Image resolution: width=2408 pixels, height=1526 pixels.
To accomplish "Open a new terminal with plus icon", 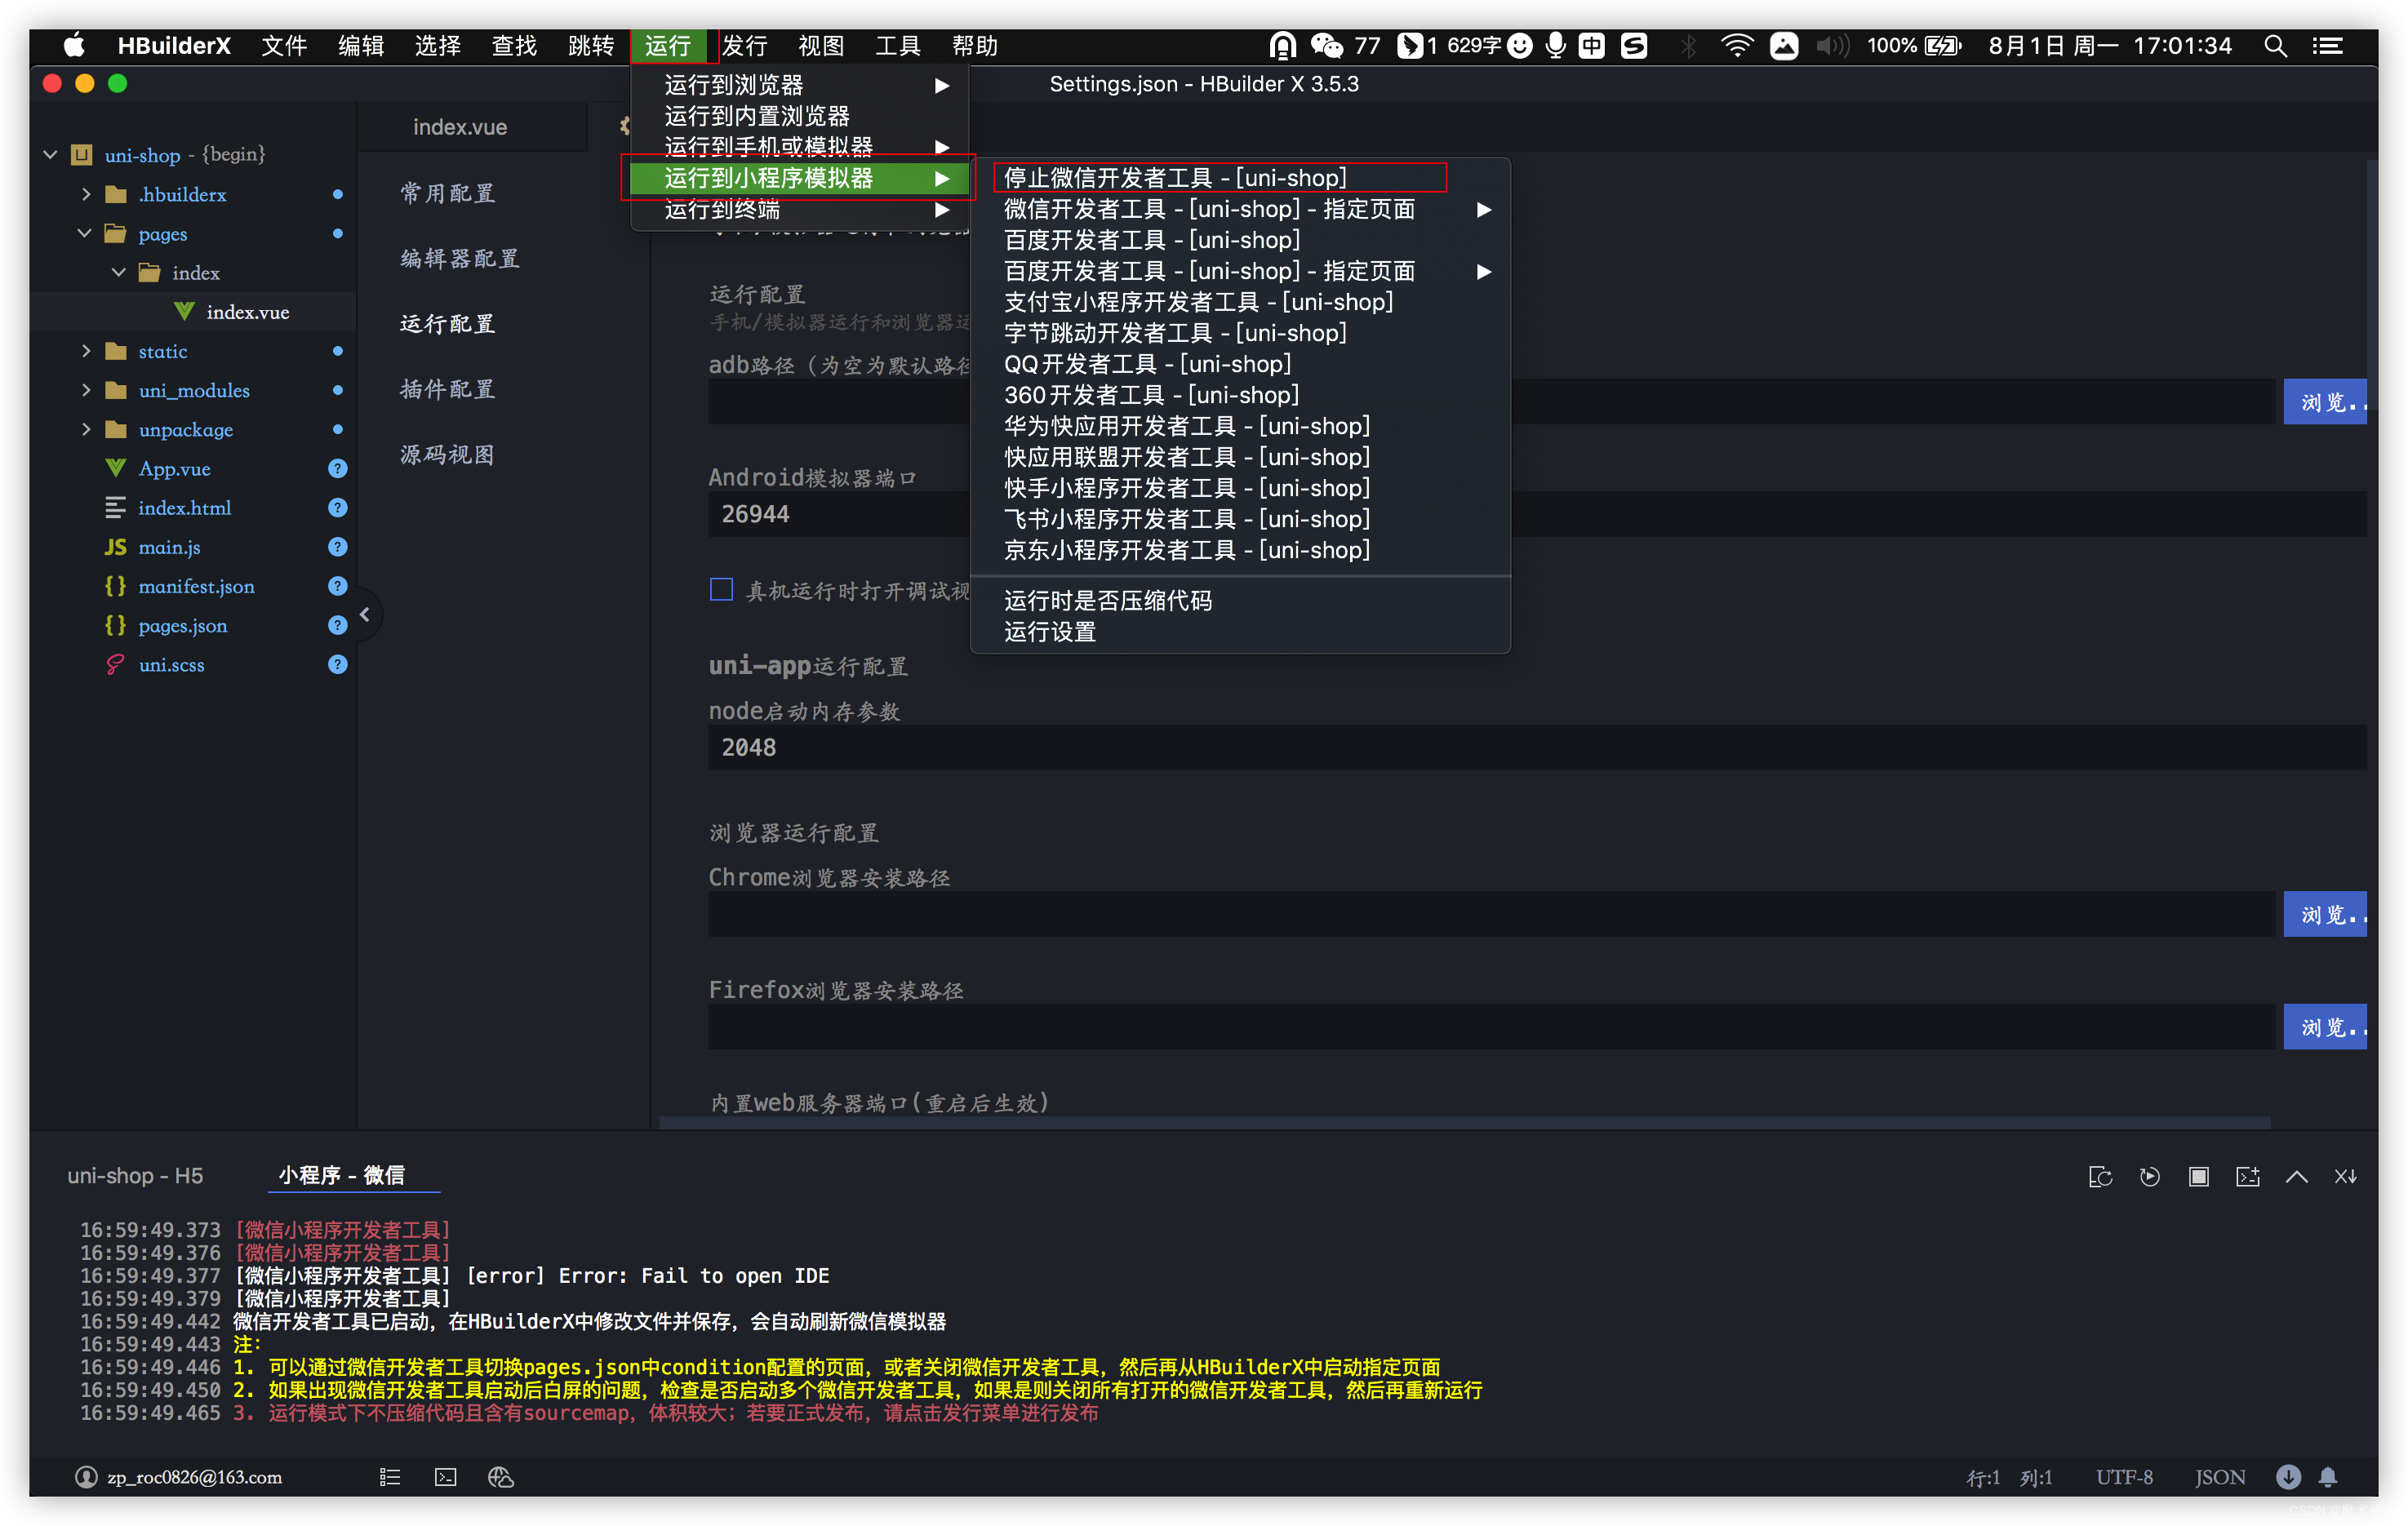I will point(2247,1176).
